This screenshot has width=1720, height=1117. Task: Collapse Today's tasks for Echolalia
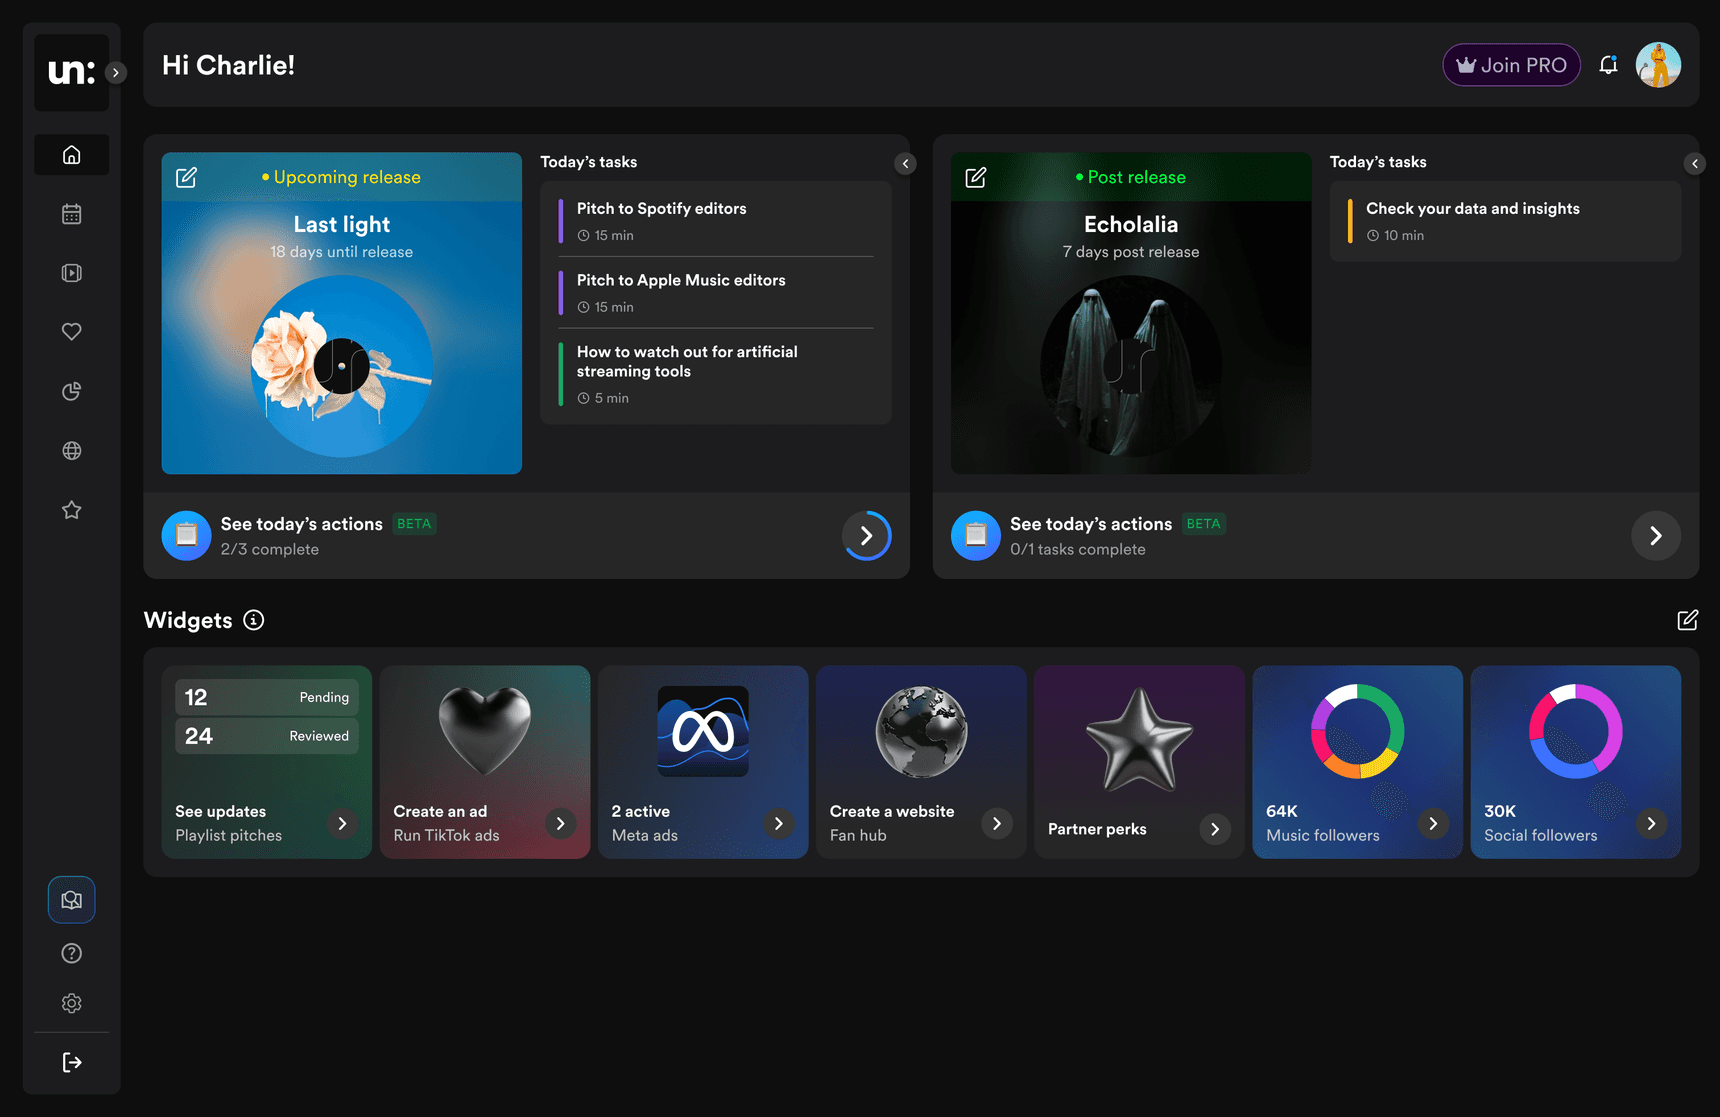click(x=1694, y=163)
